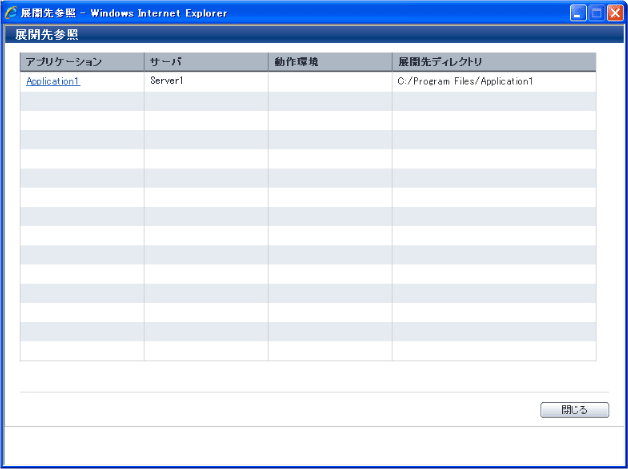Select the アプリケーション column header

click(64, 62)
